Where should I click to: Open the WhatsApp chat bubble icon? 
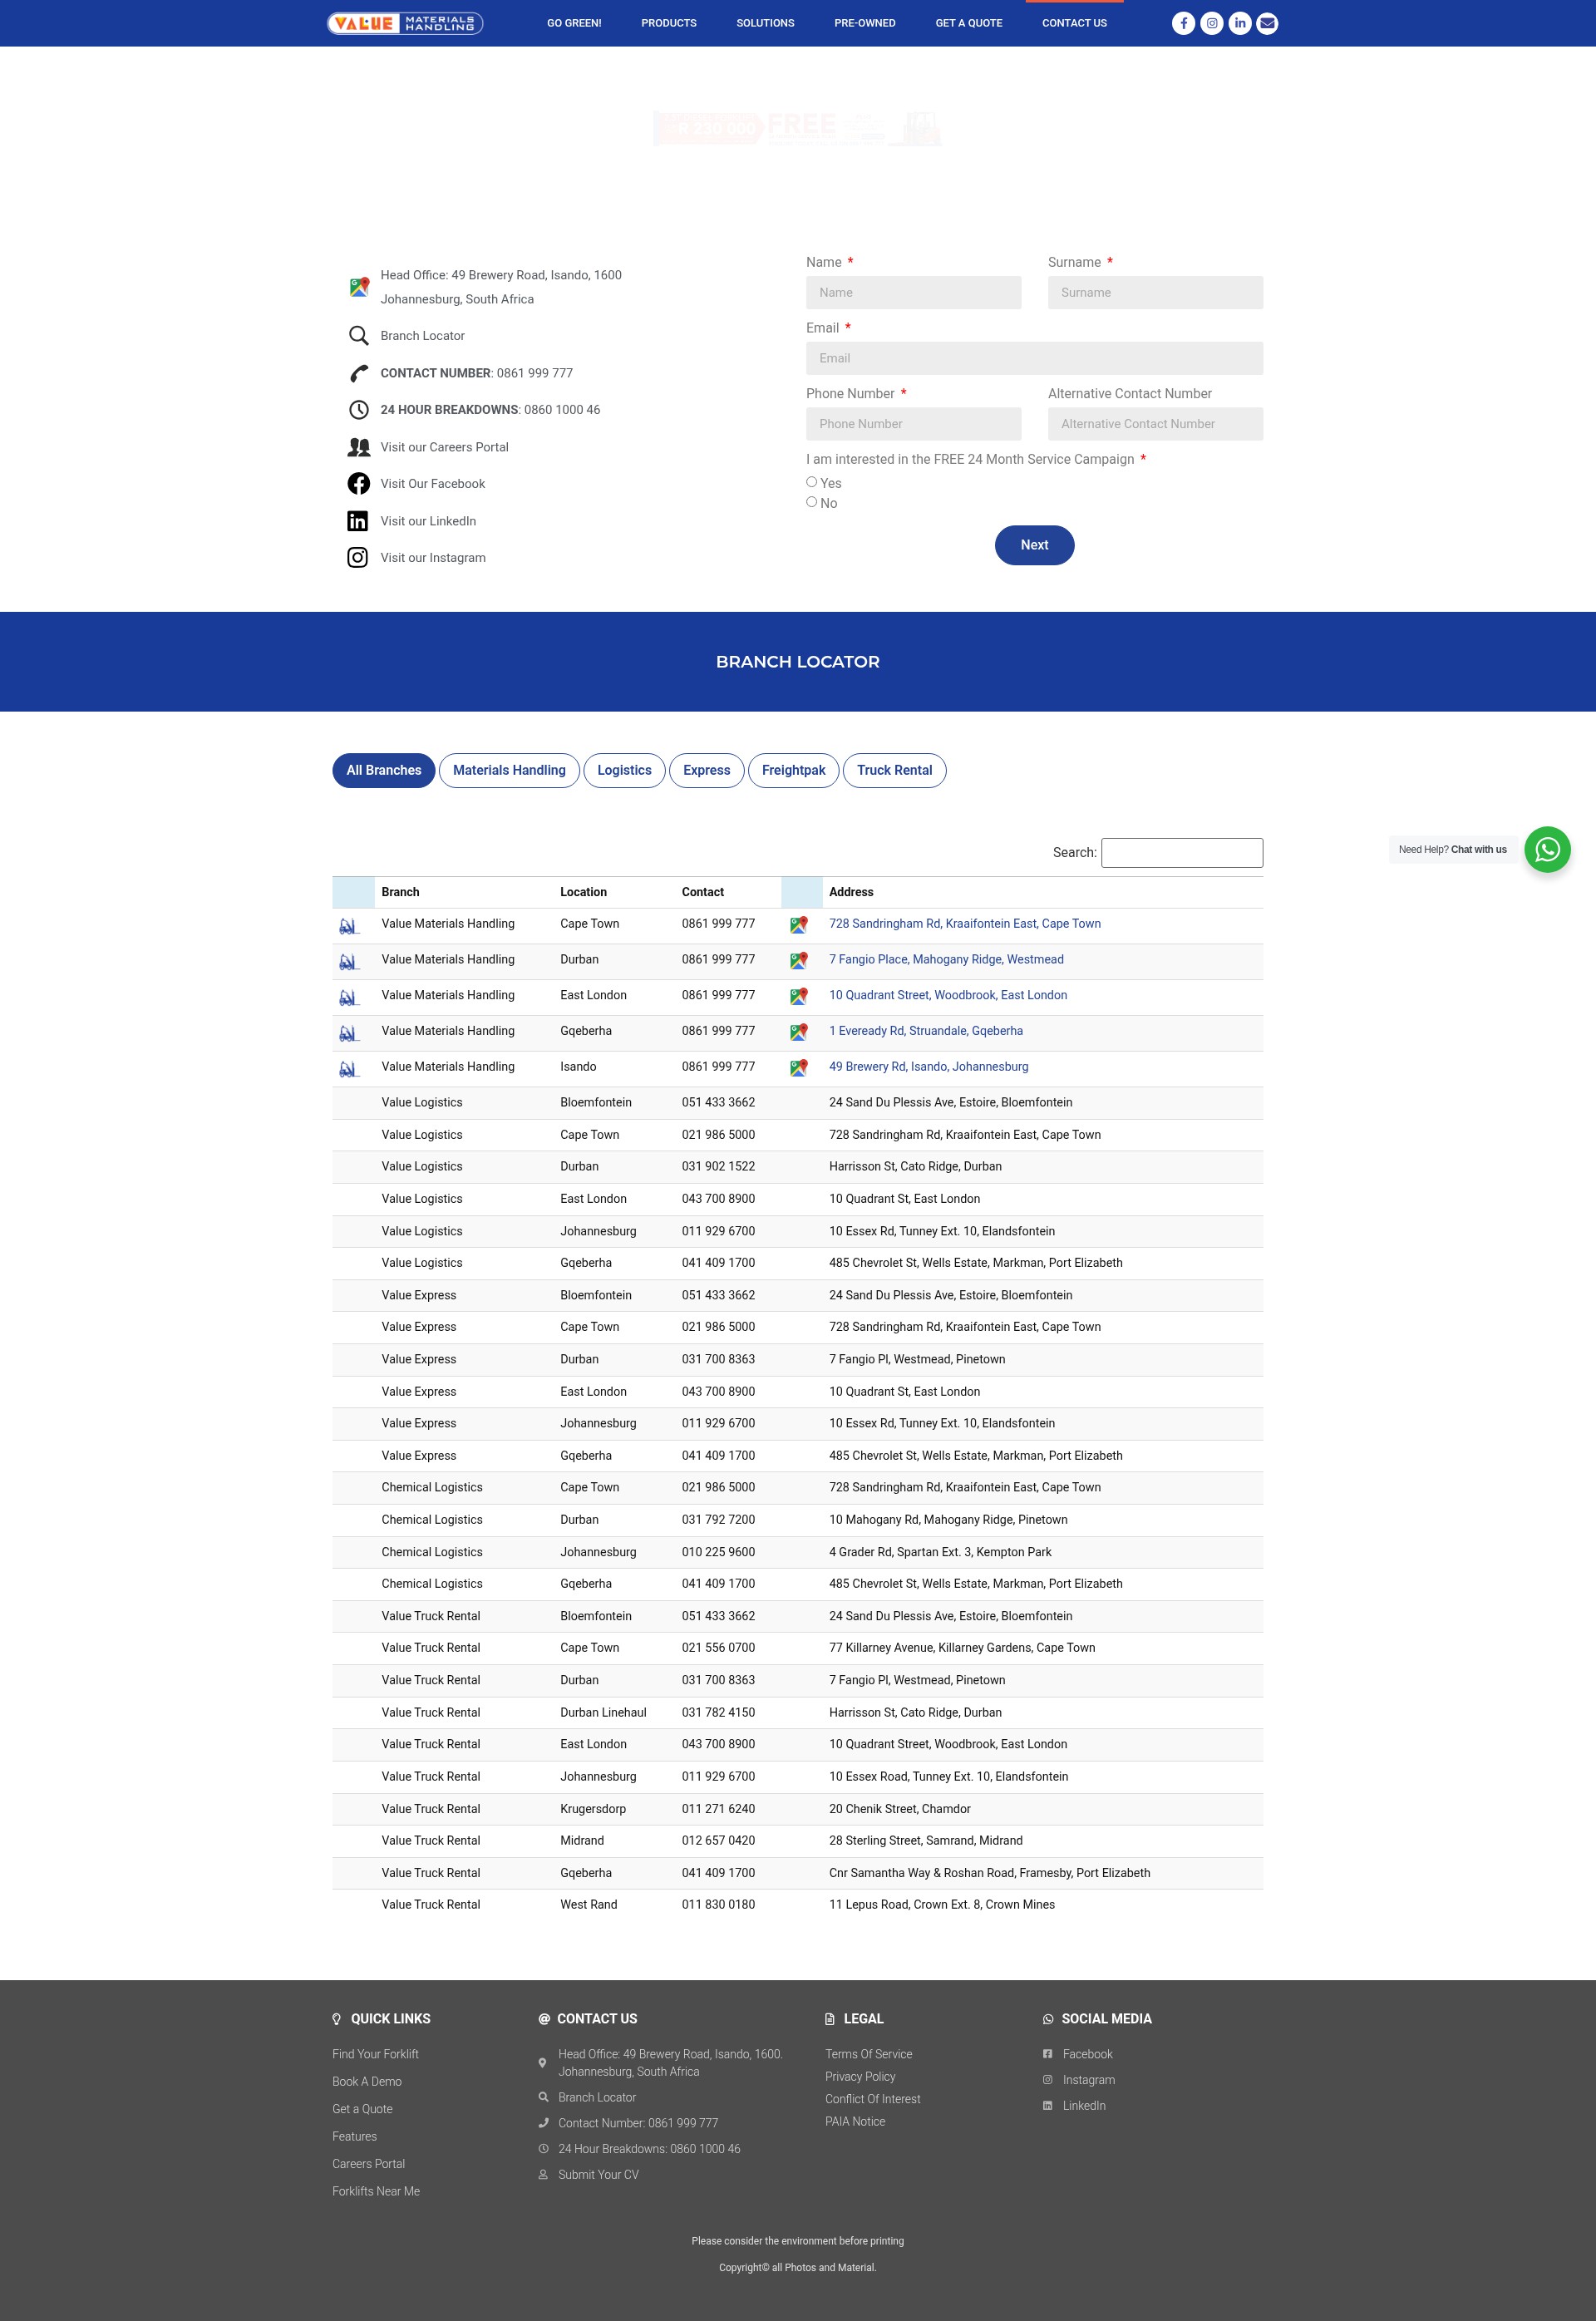click(x=1547, y=850)
